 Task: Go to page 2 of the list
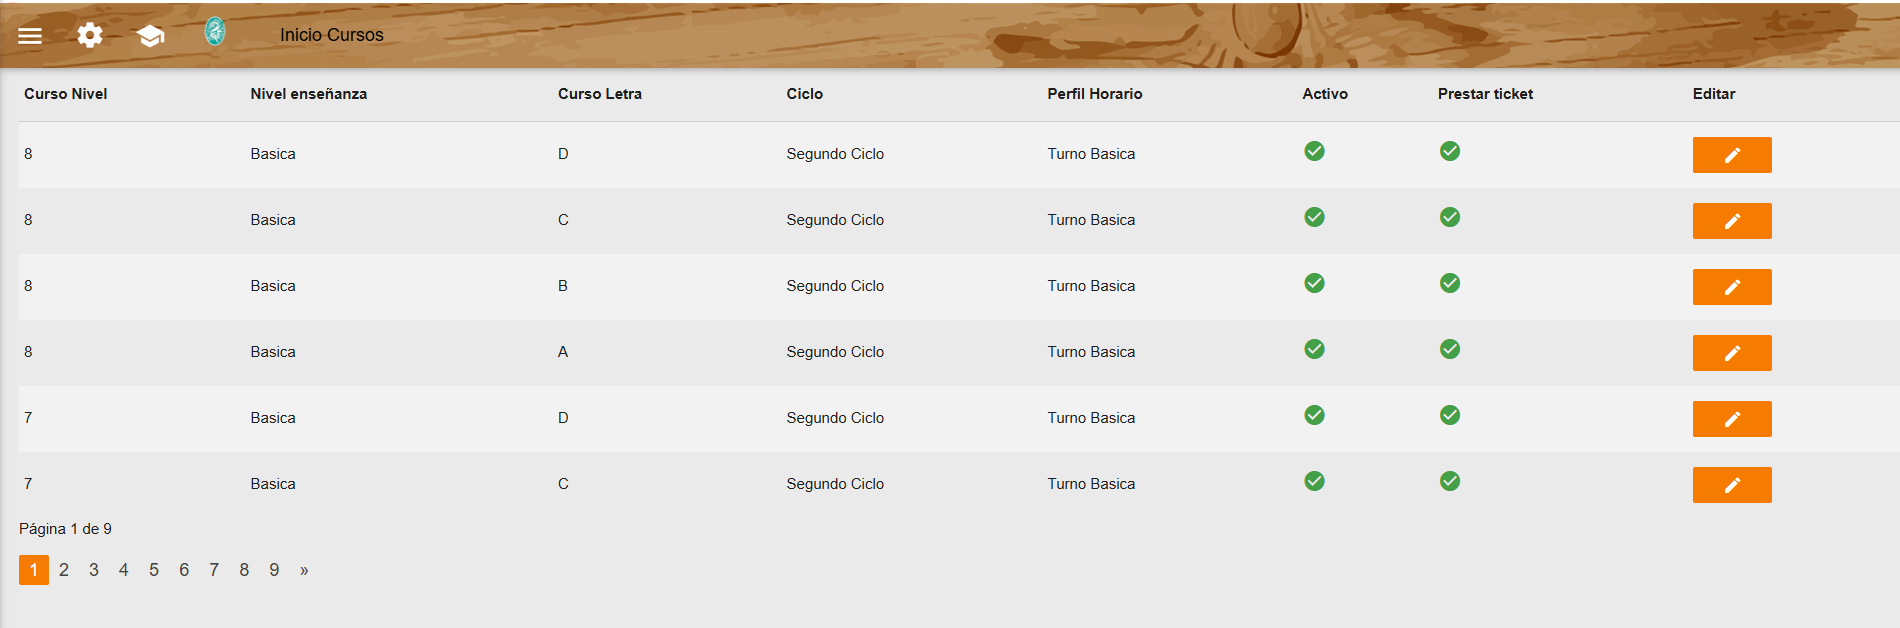[64, 570]
